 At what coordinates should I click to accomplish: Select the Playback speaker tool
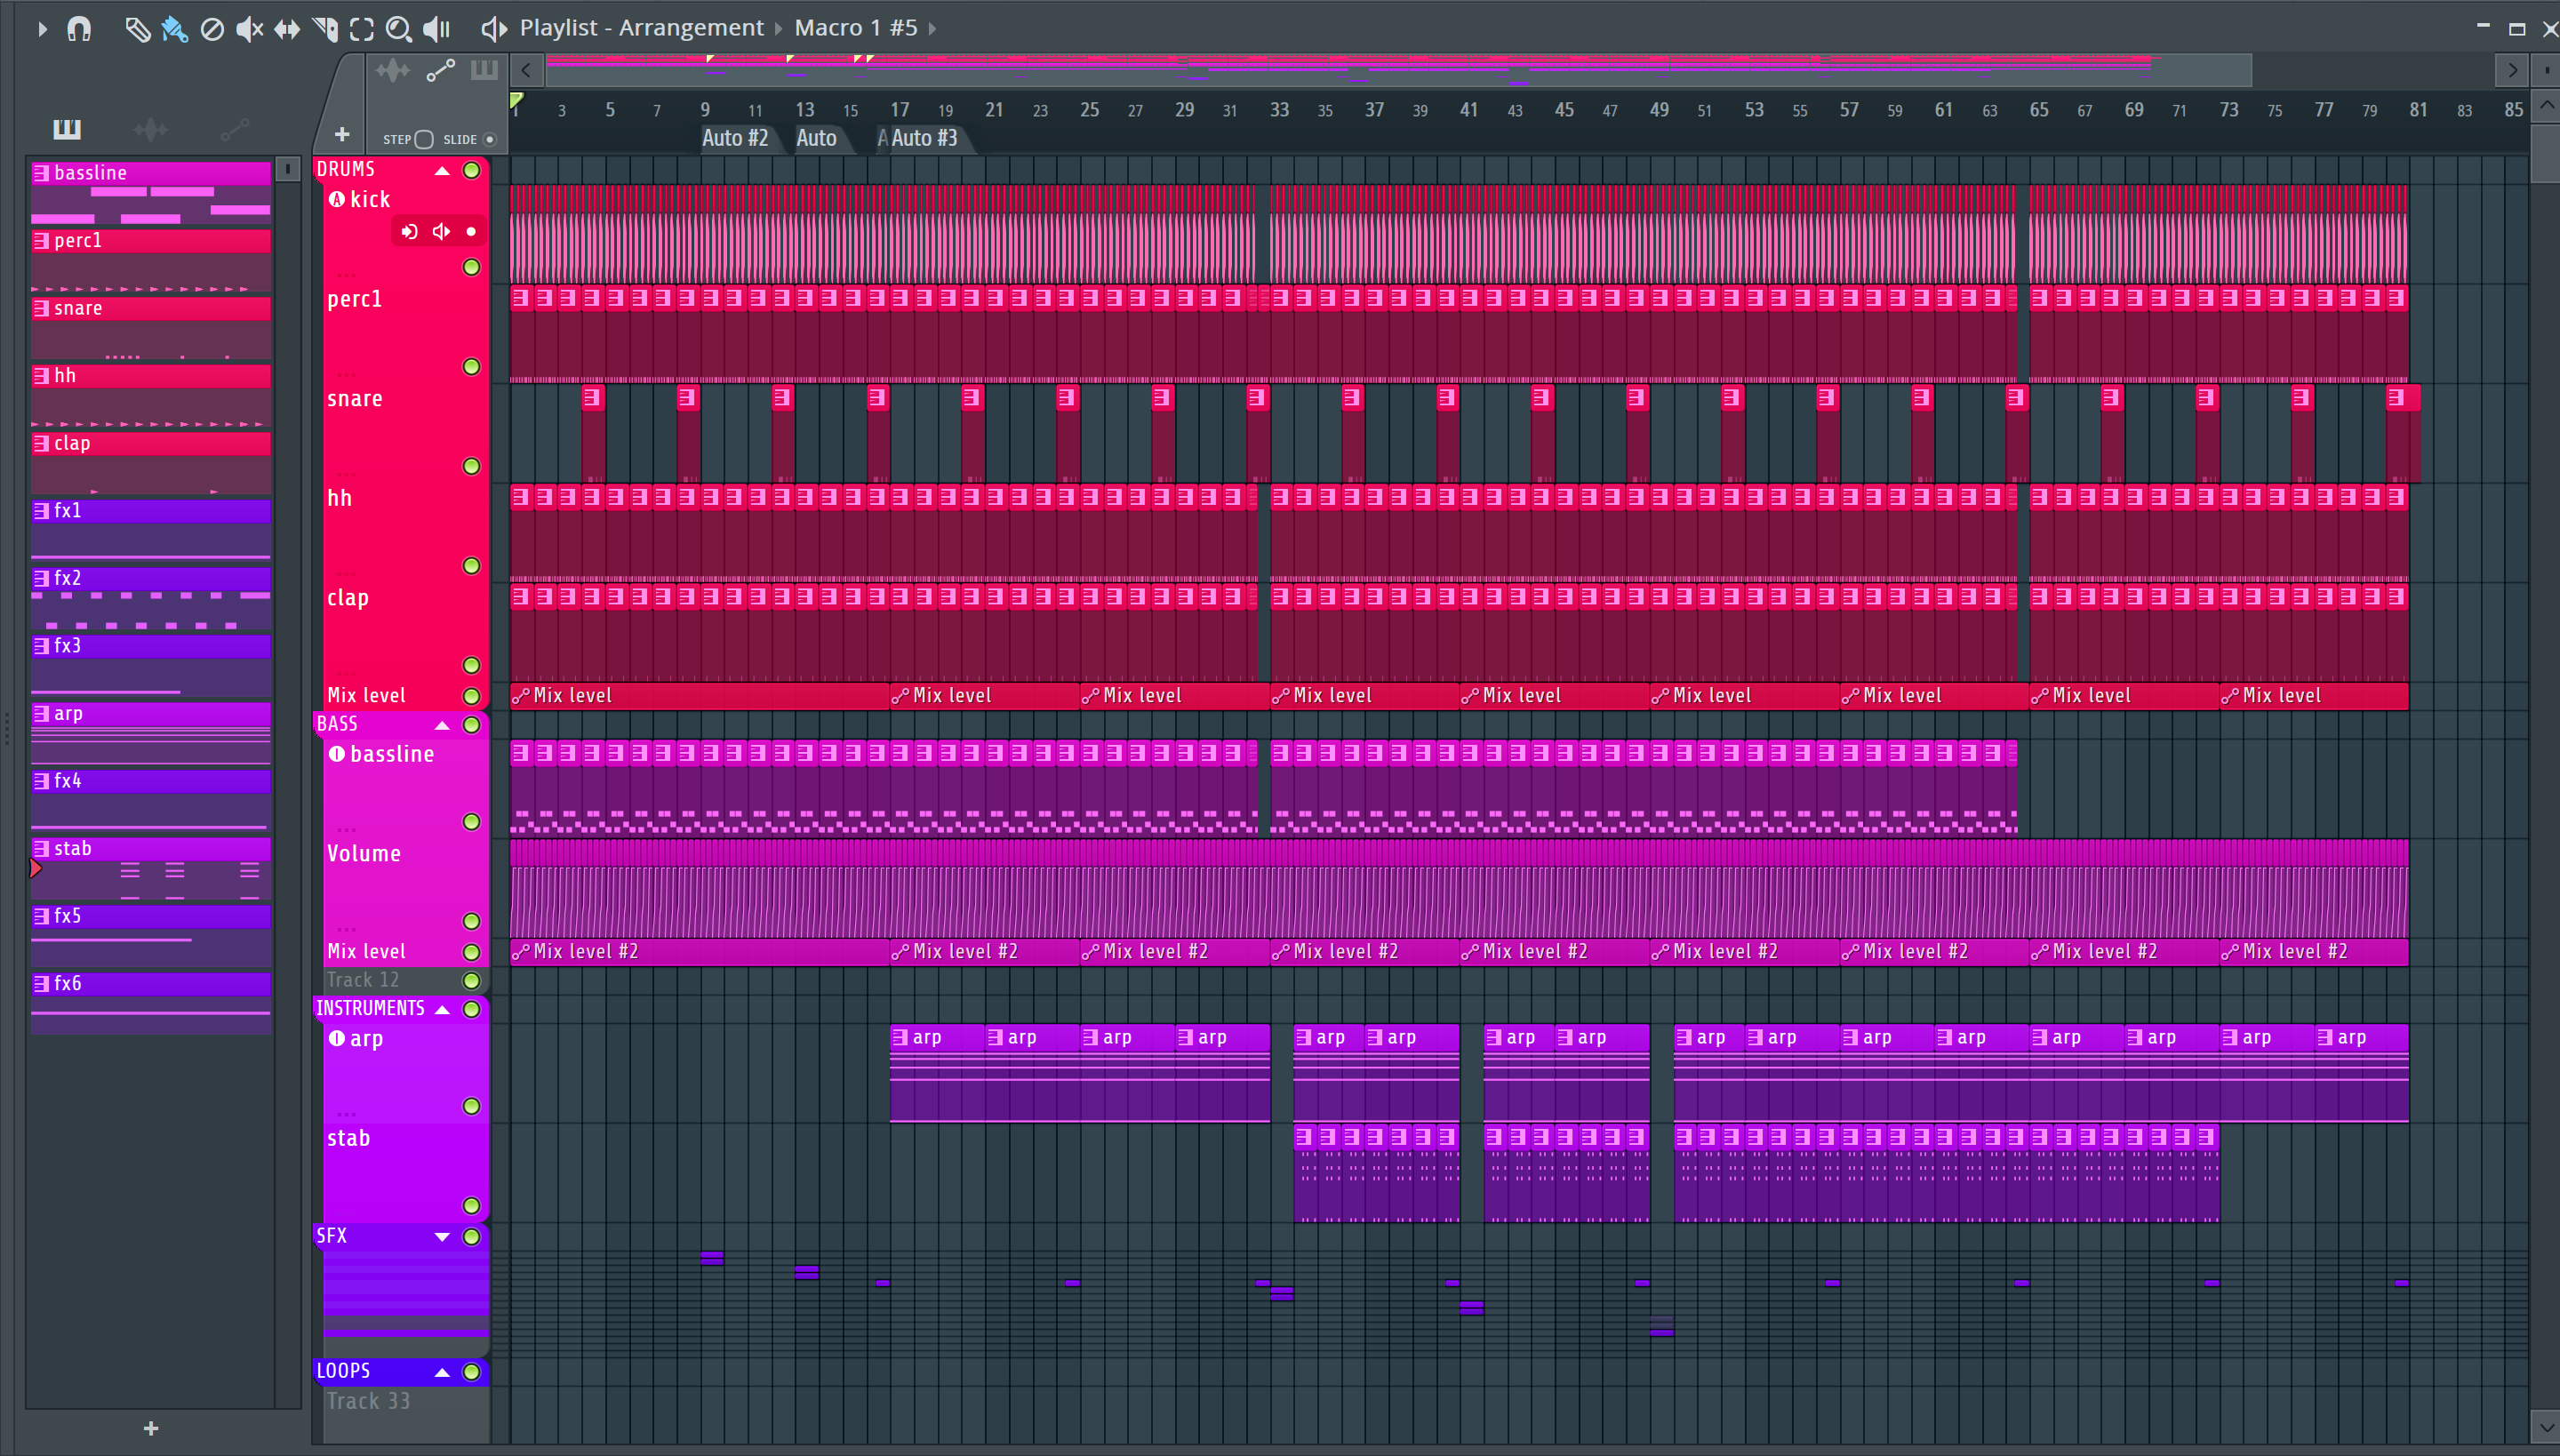coord(437,29)
